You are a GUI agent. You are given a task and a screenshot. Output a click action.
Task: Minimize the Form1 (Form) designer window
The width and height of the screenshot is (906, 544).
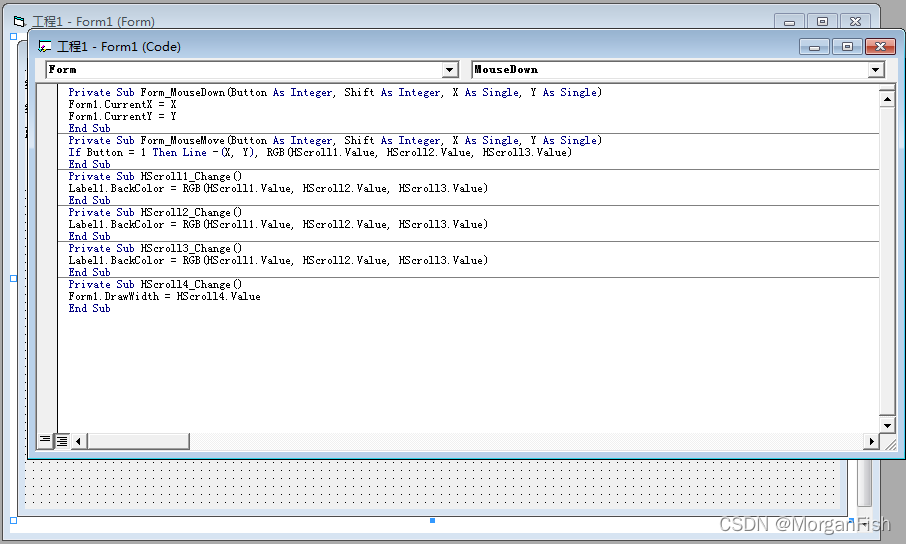pyautogui.click(x=789, y=22)
